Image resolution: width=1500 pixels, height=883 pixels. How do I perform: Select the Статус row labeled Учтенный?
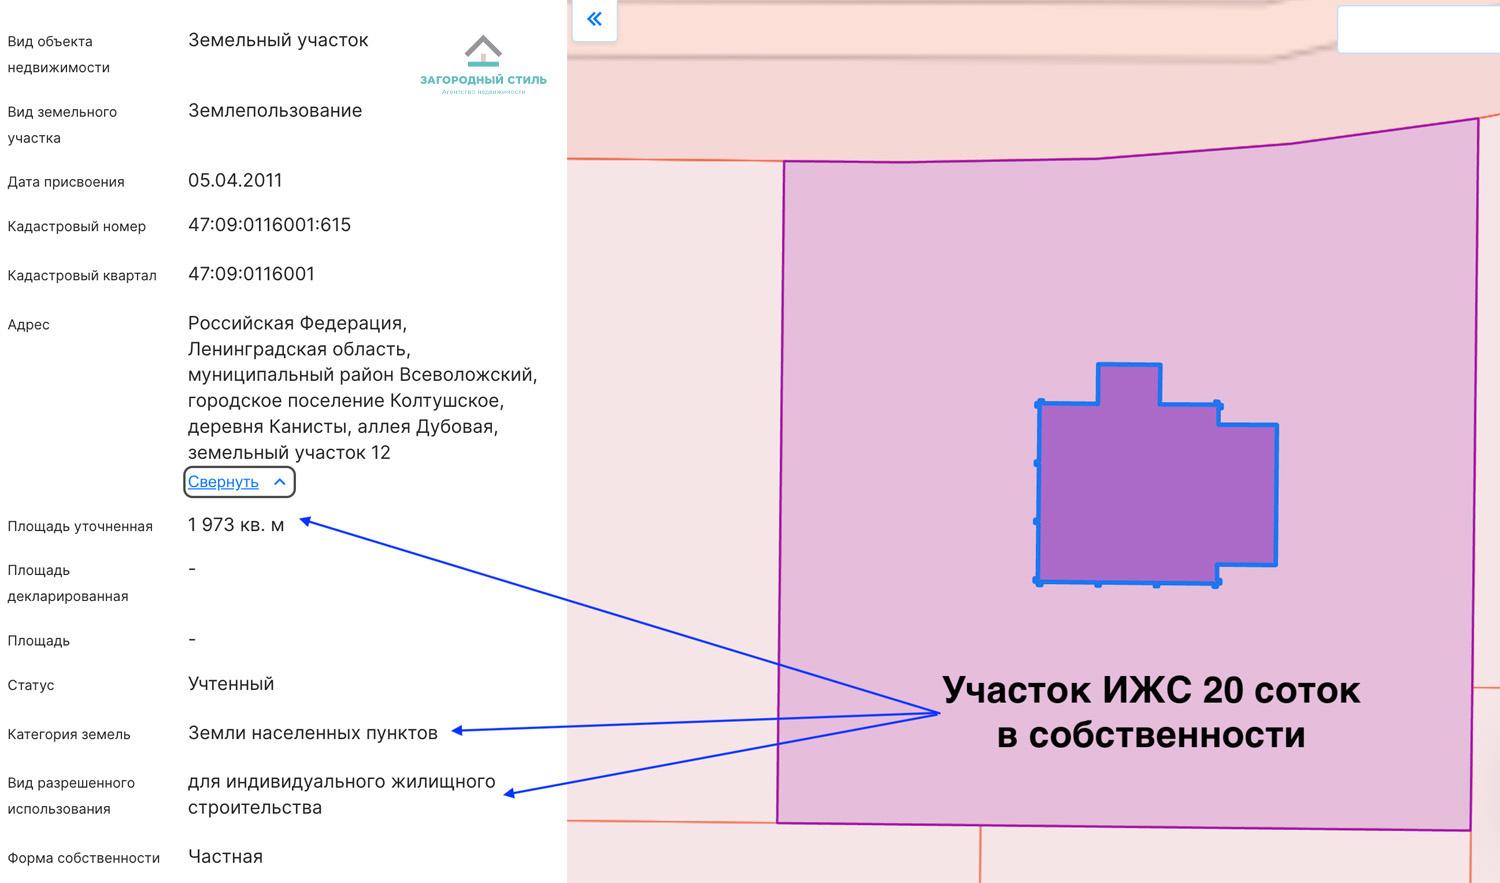click(230, 683)
